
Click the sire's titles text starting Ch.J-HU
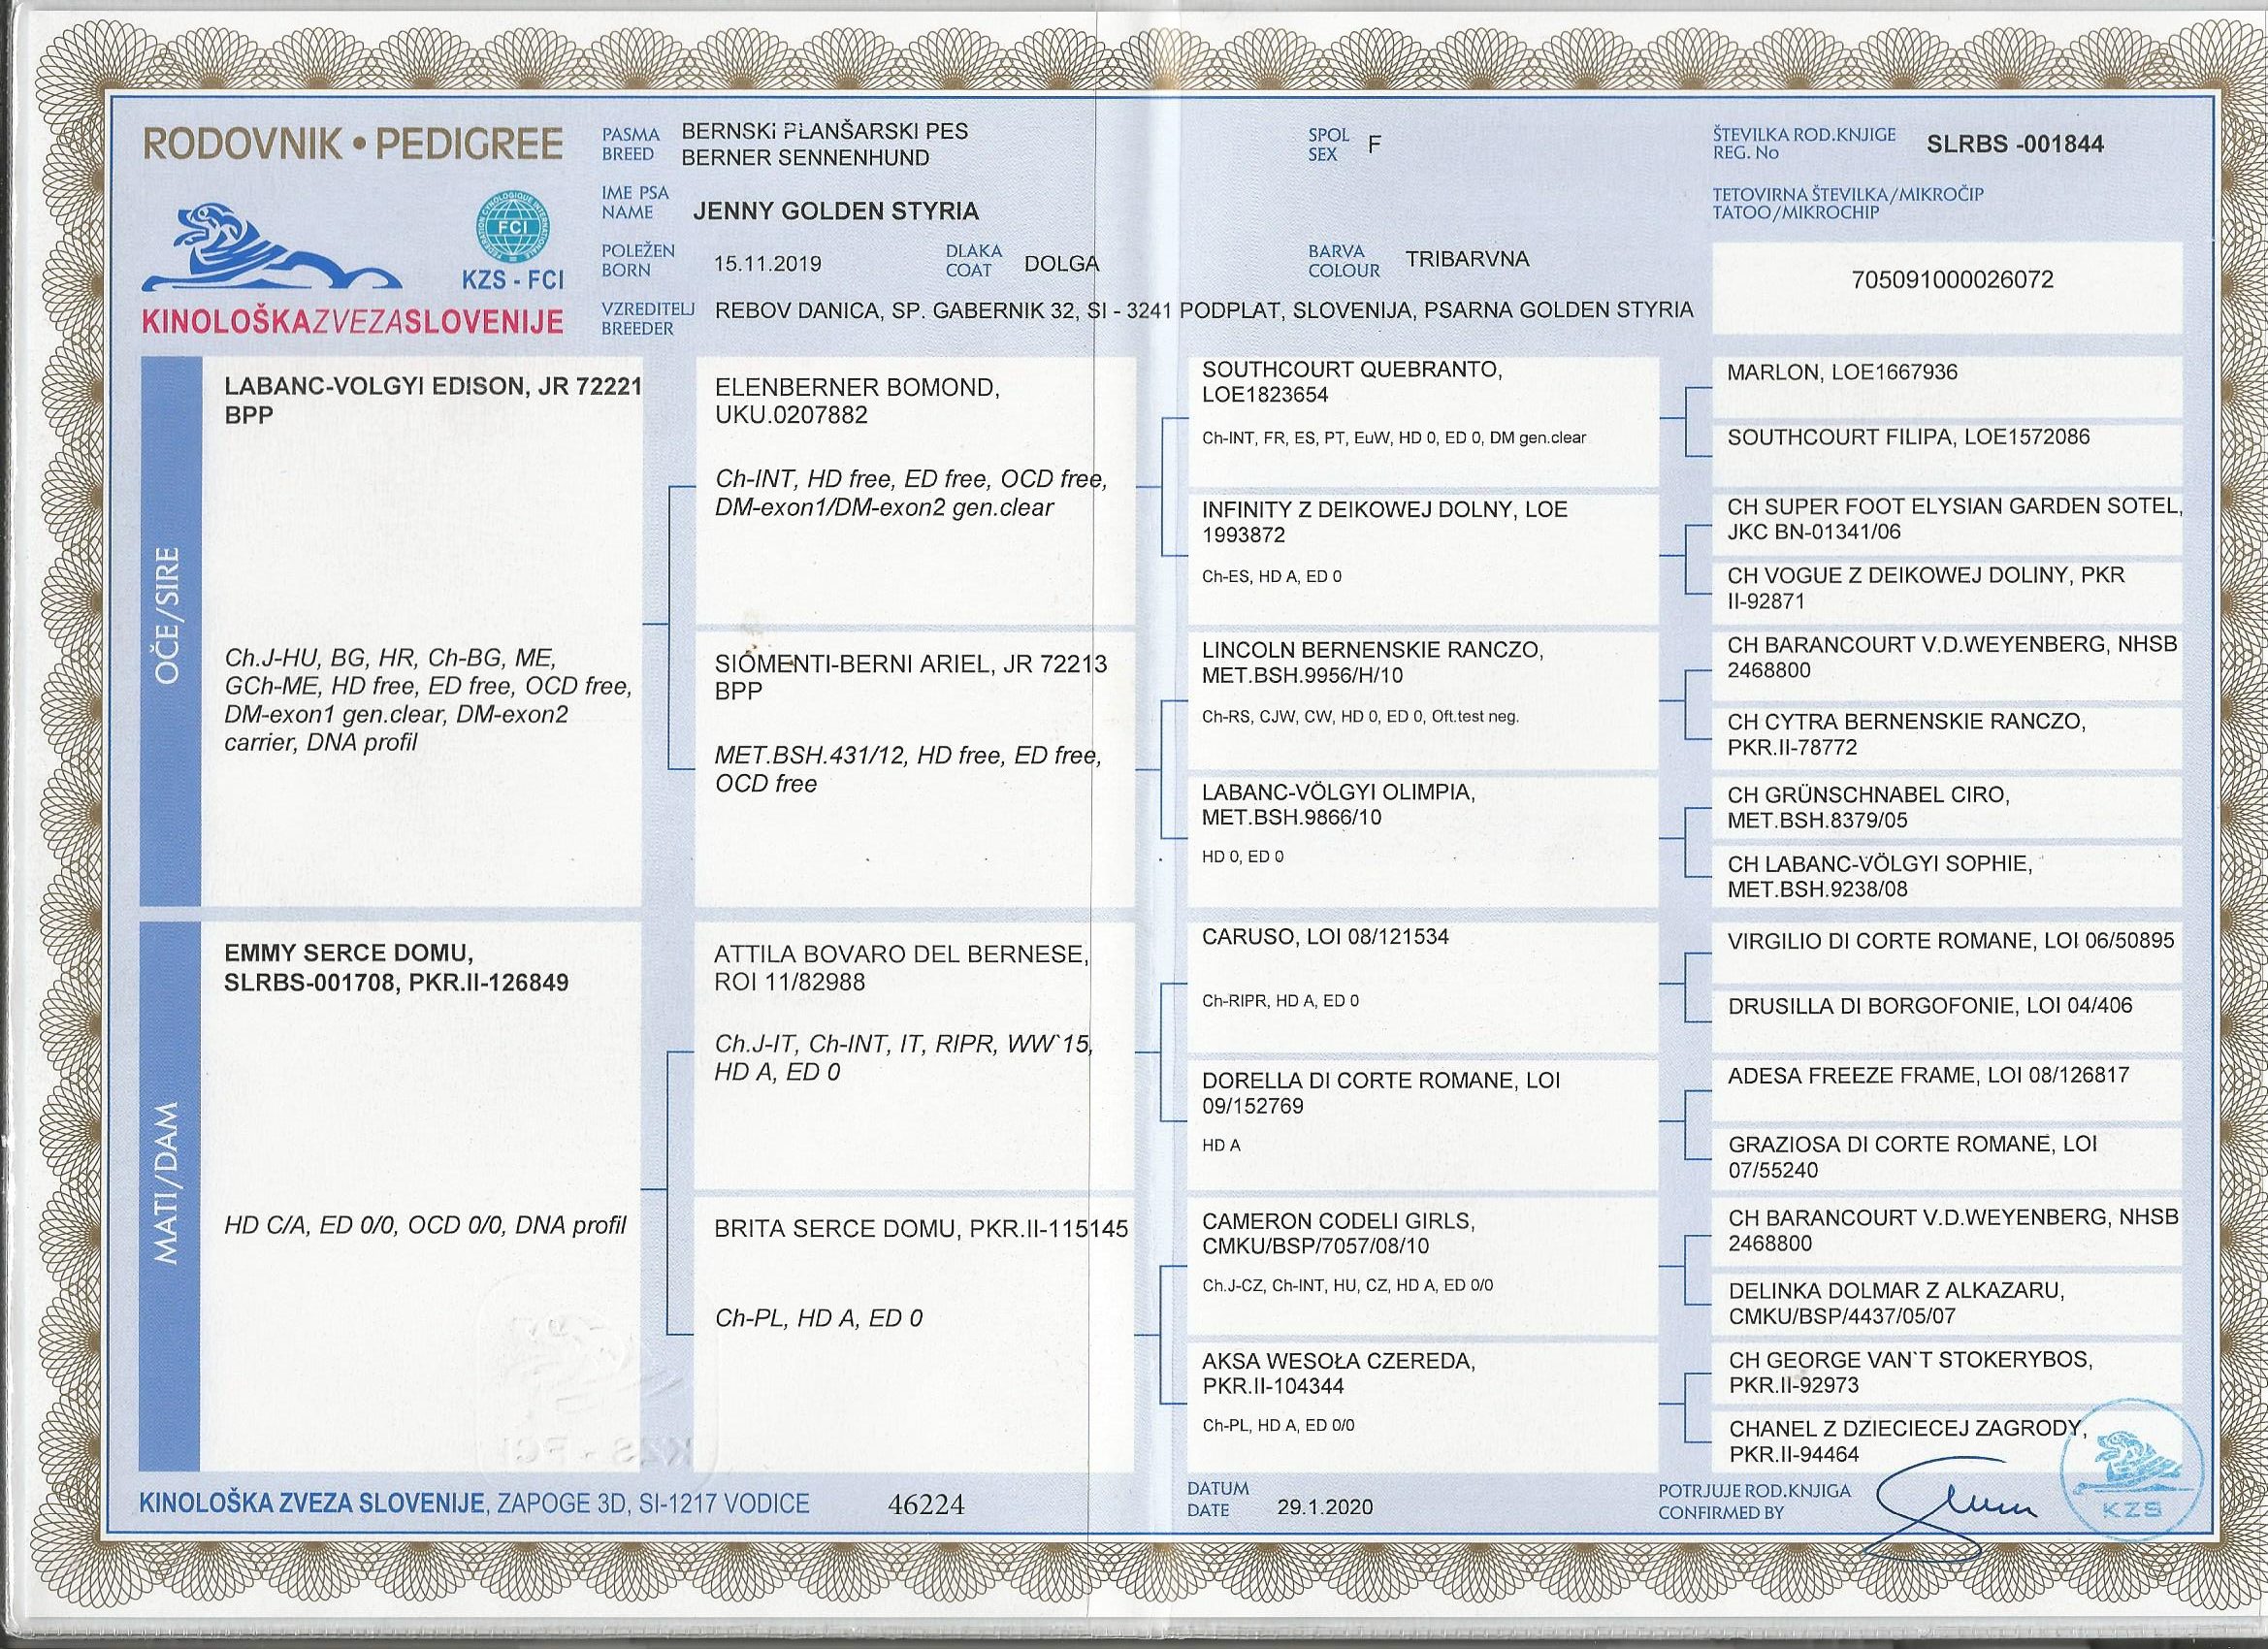click(428, 700)
